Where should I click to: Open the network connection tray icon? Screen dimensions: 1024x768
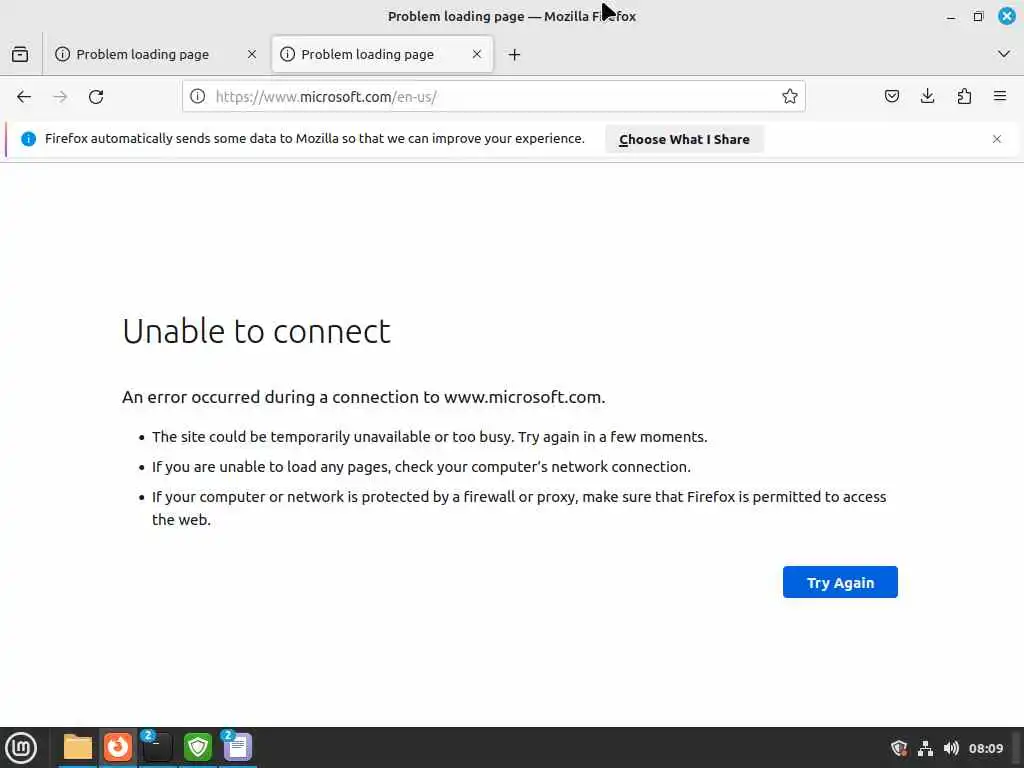pyautogui.click(x=925, y=748)
